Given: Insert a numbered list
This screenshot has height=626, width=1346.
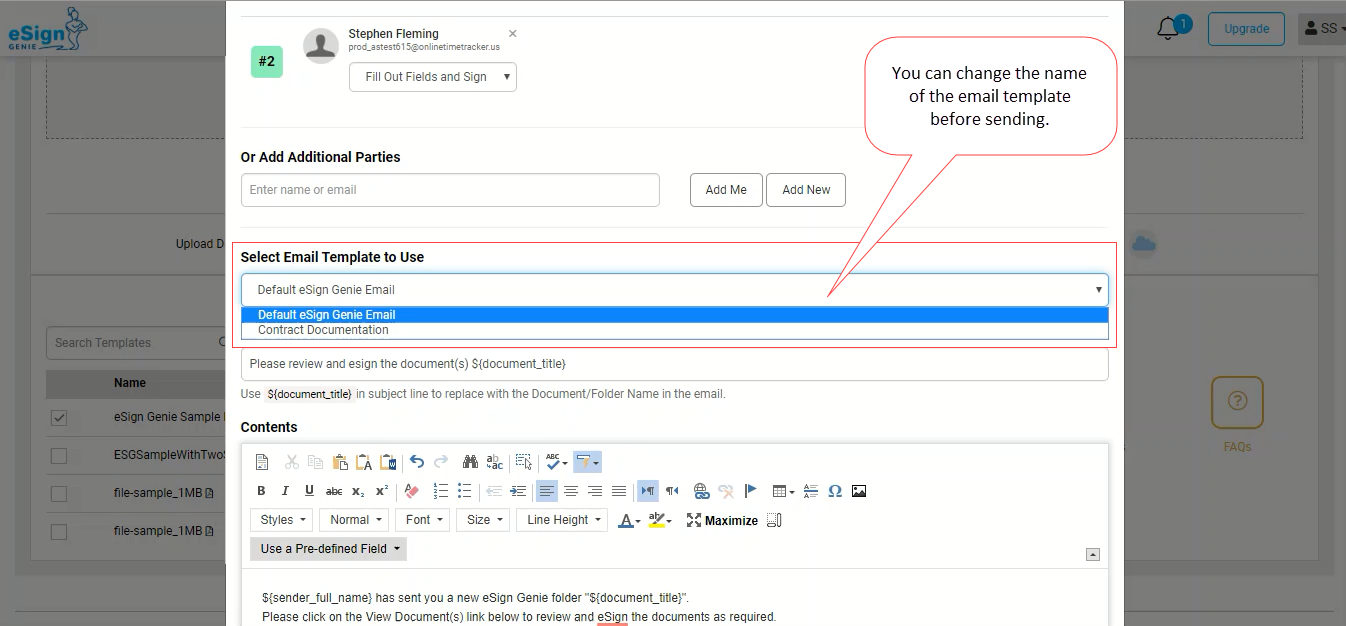Looking at the screenshot, I should pyautogui.click(x=441, y=491).
